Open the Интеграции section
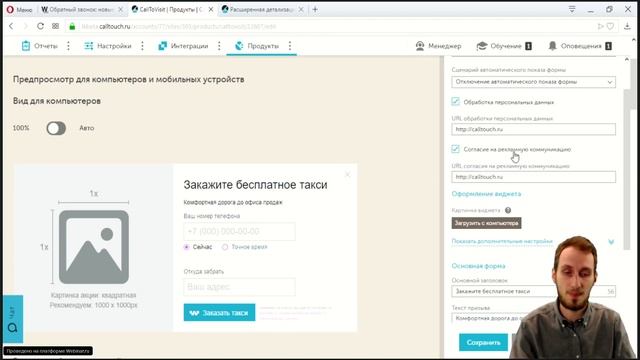Image resolution: width=640 pixels, height=360 pixels. point(183,46)
